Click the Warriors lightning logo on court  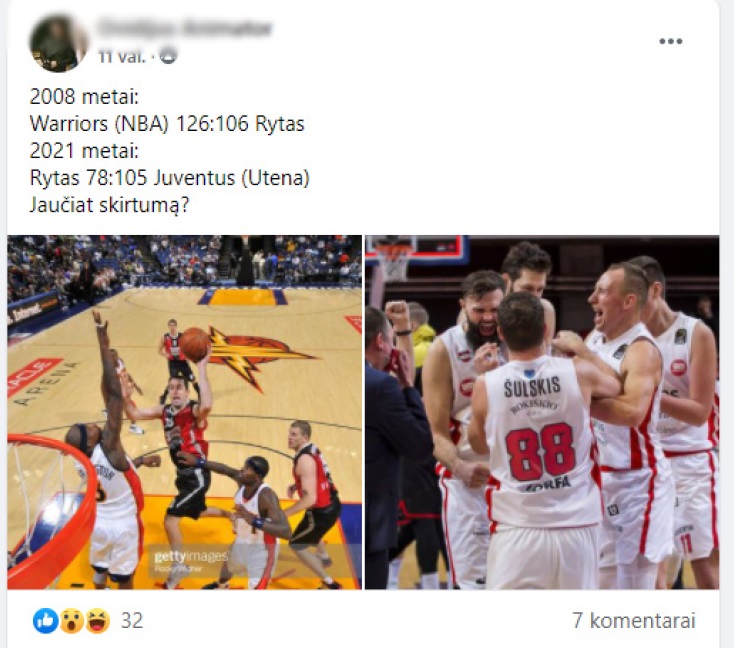coord(255,355)
